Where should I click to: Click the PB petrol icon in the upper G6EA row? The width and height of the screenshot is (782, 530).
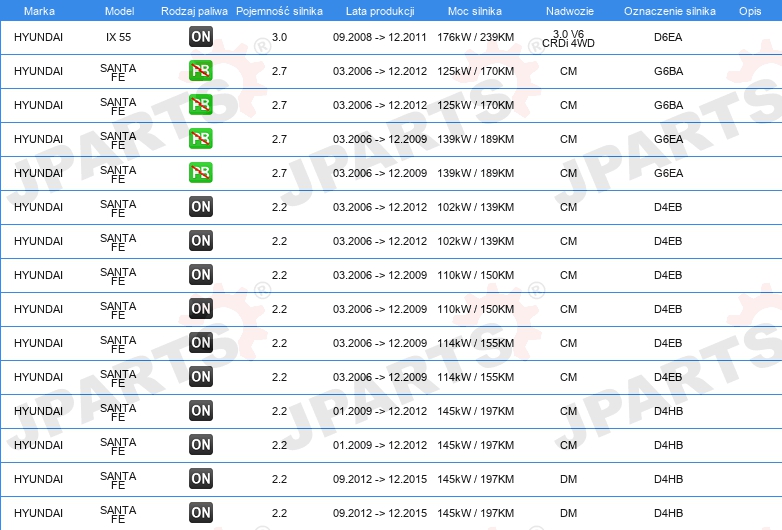[201, 139]
